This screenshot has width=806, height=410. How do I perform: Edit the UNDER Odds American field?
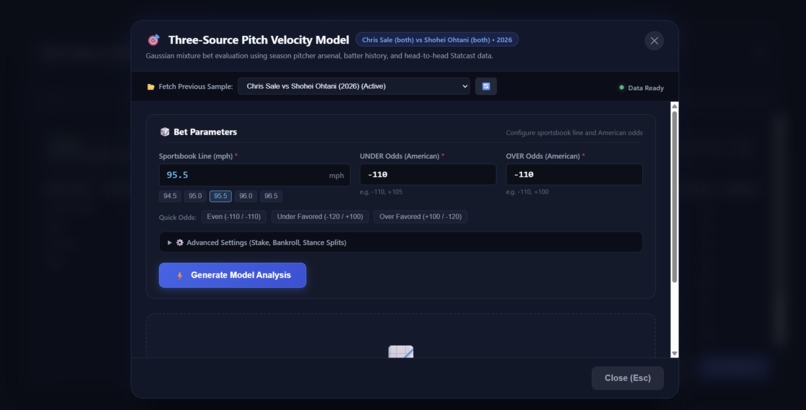428,175
